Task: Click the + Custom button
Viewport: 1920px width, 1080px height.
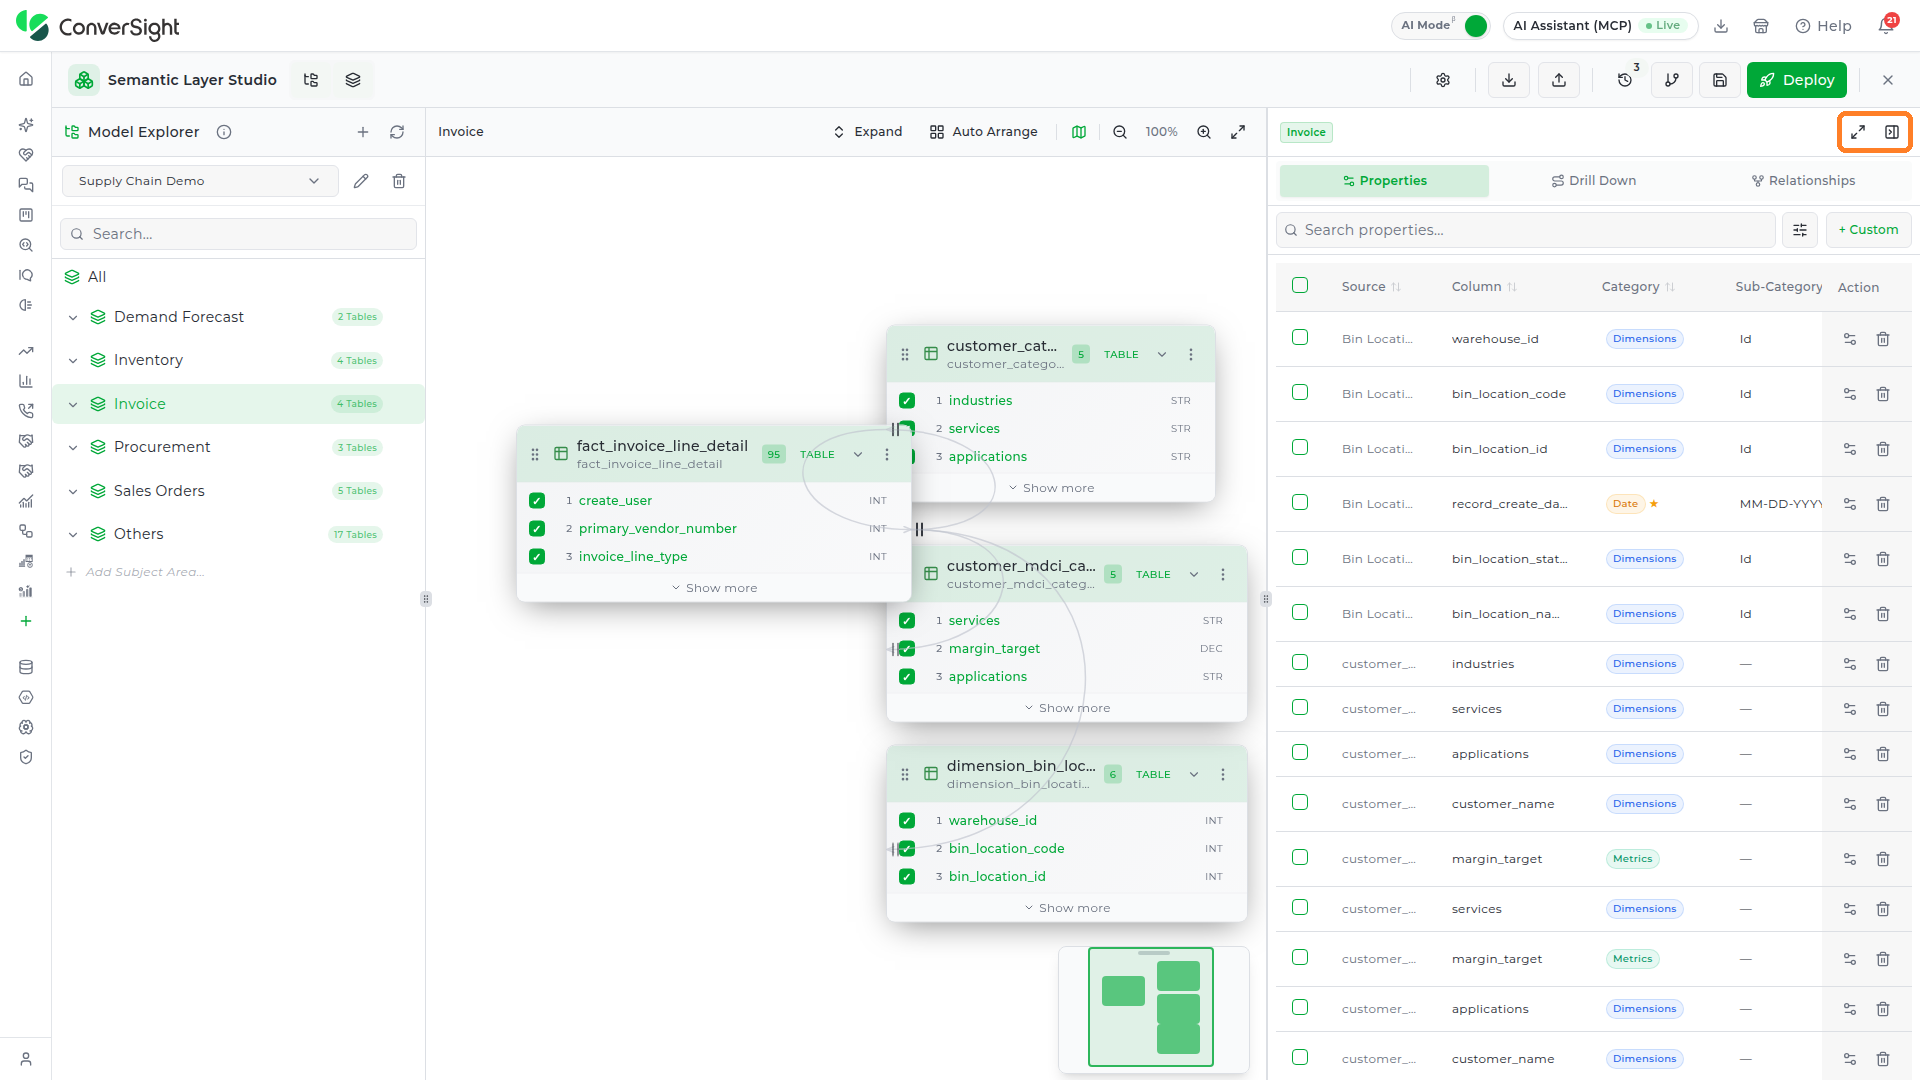Action: point(1868,230)
